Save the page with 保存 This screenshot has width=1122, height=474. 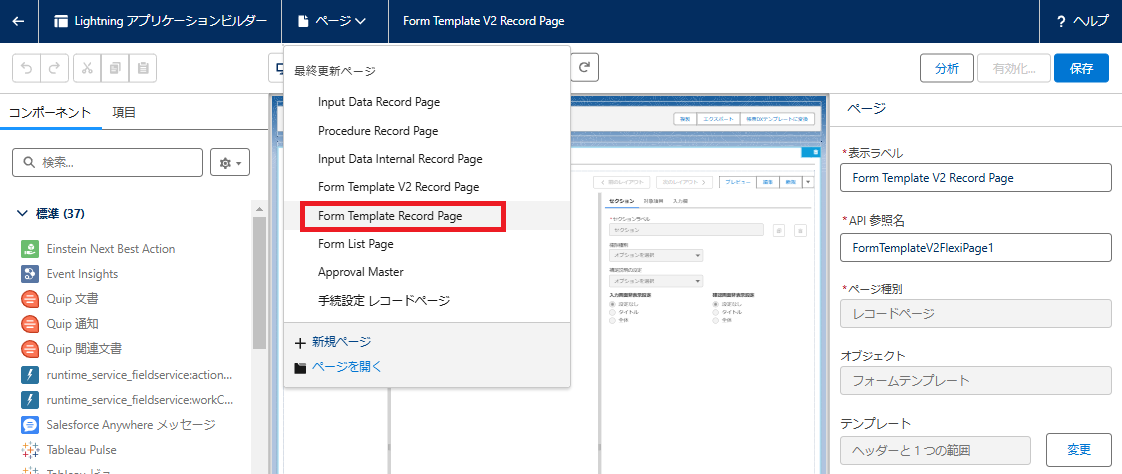[x=1081, y=69]
